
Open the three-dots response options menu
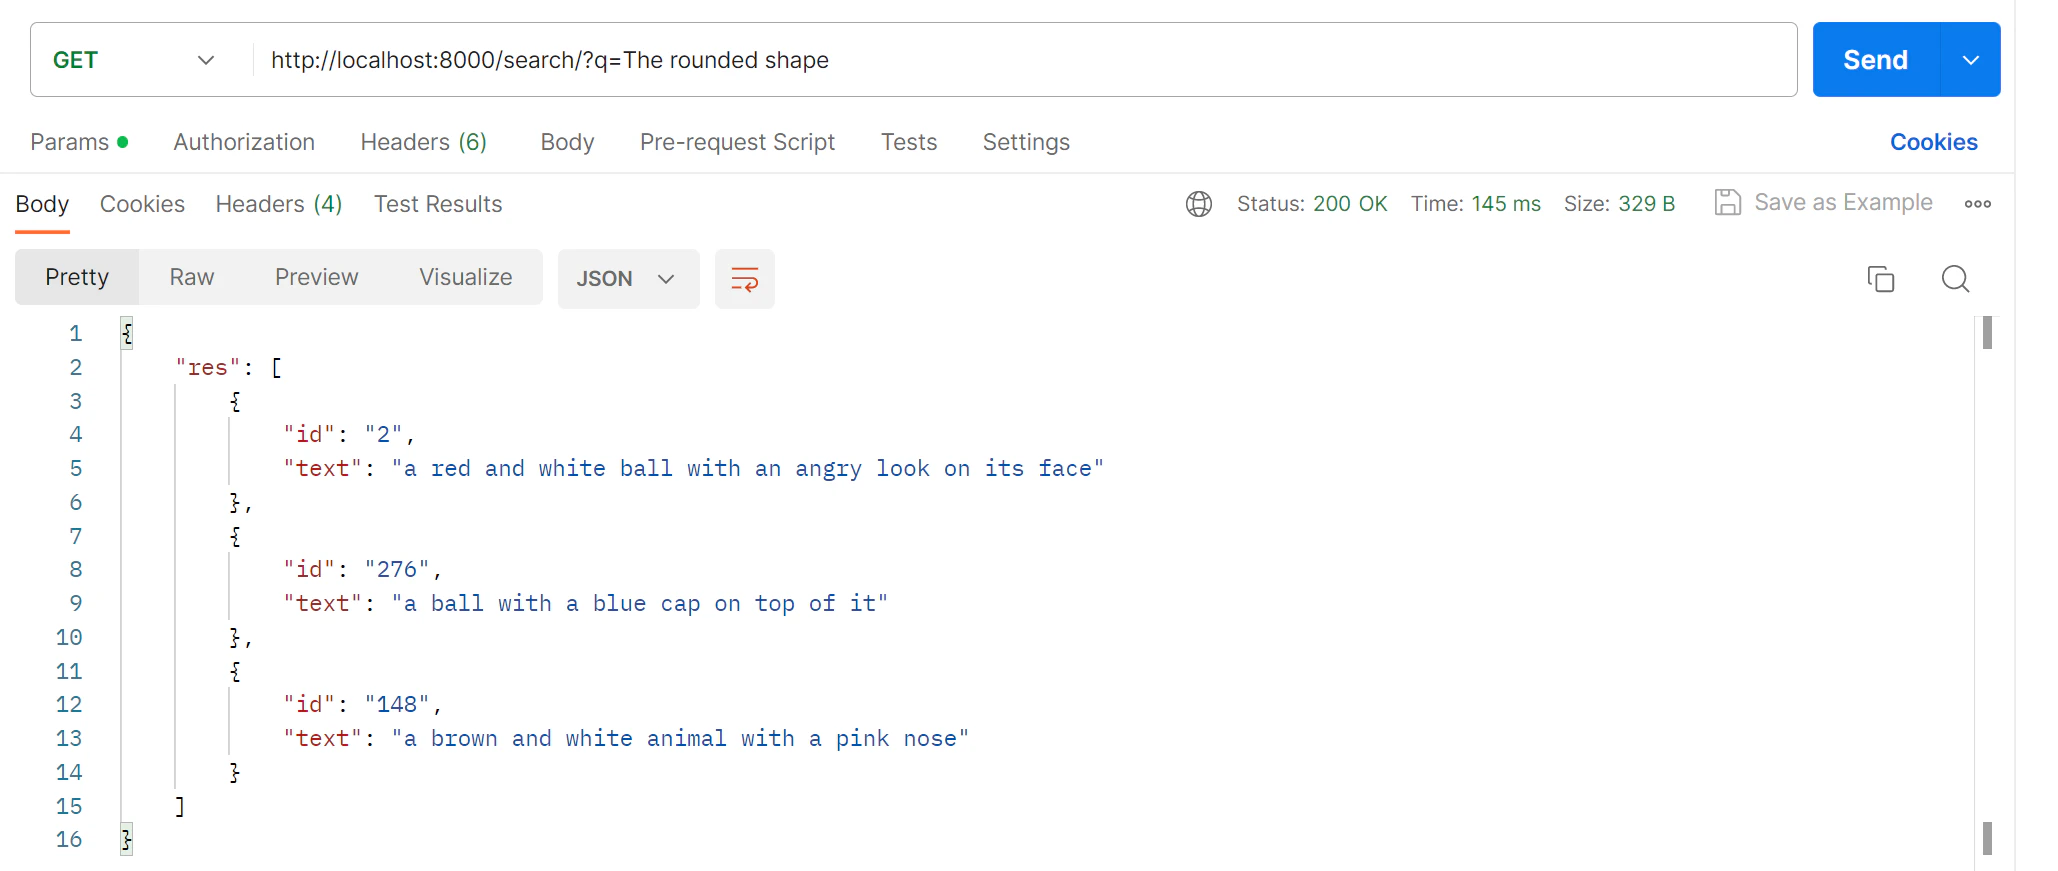pos(1977,204)
